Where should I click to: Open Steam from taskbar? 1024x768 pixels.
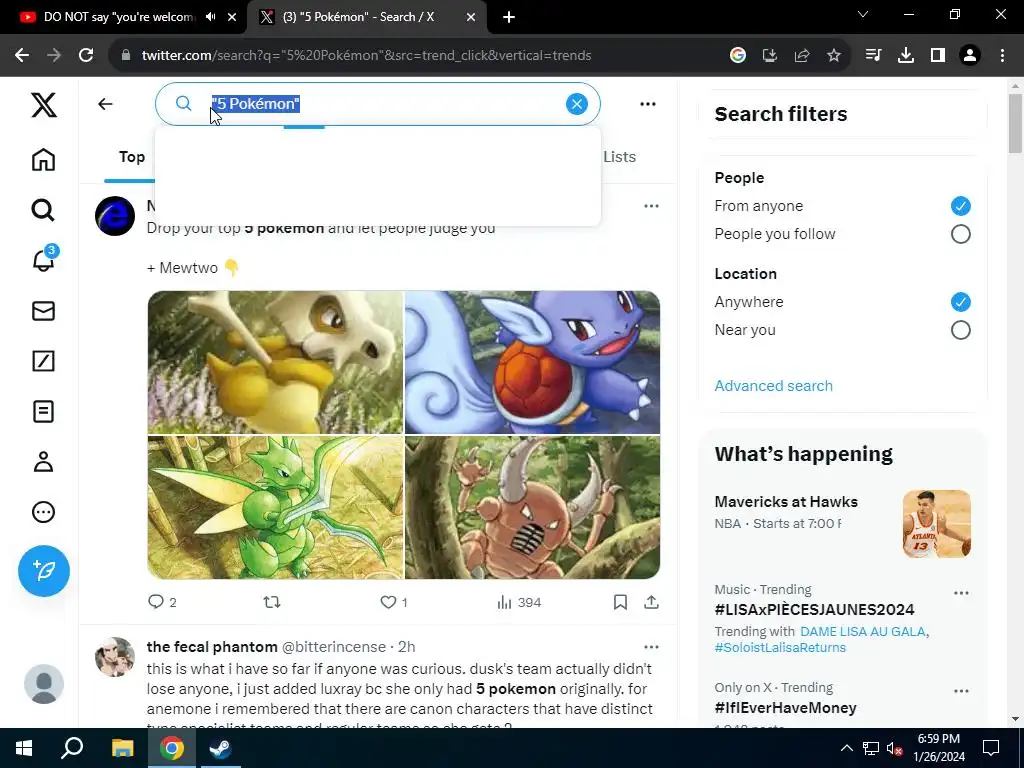coord(220,748)
